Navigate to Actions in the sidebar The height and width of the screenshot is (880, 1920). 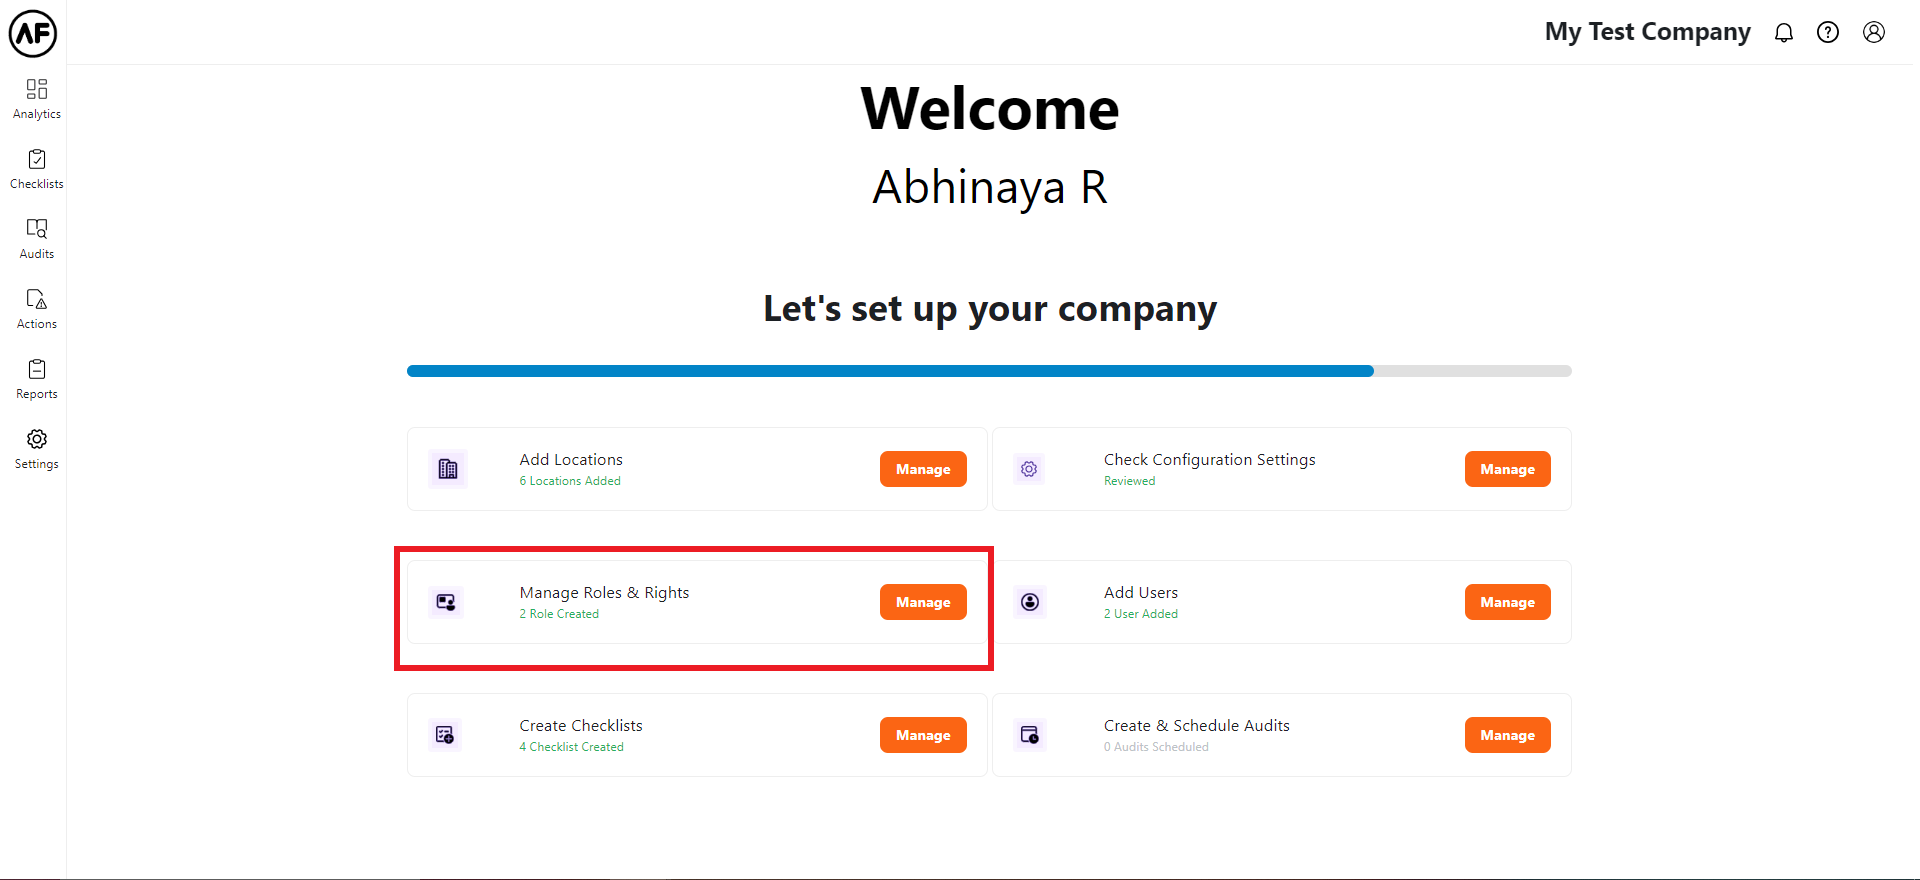[37, 309]
